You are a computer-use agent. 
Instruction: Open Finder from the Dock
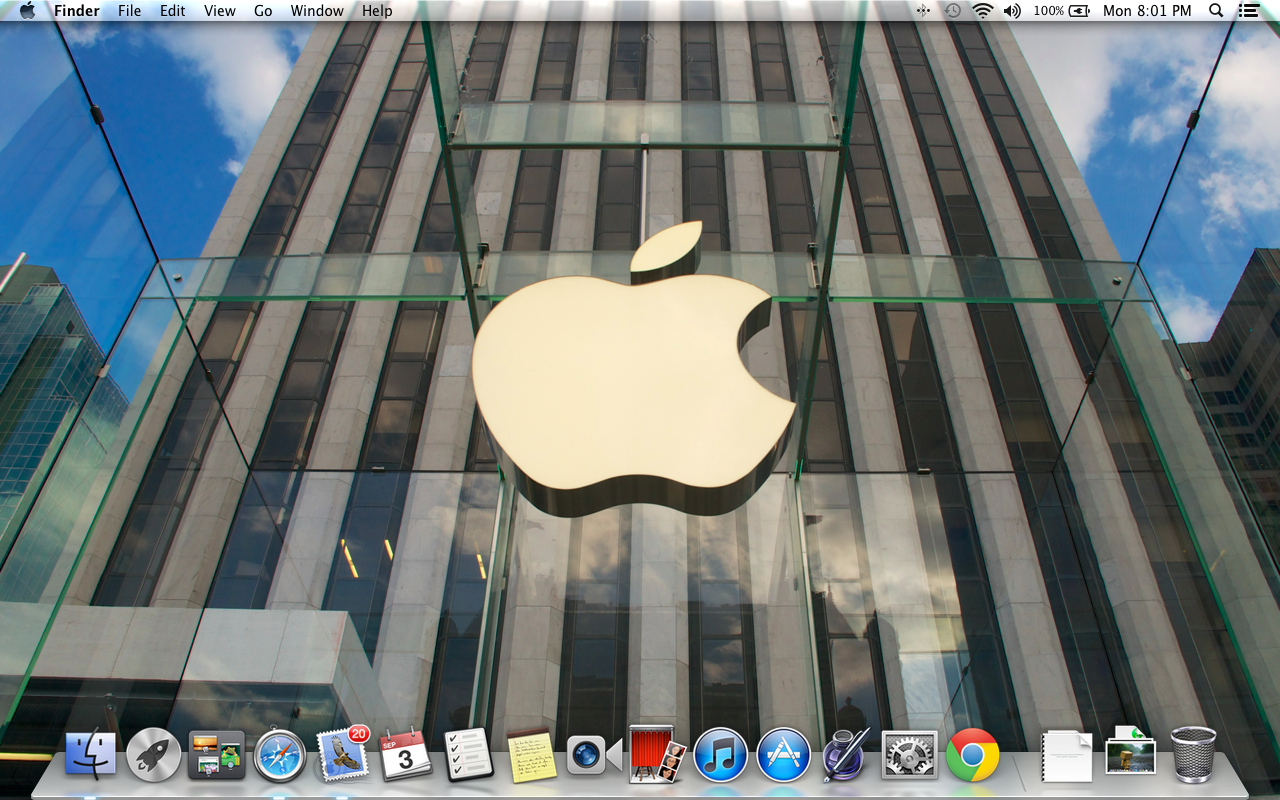click(x=91, y=755)
